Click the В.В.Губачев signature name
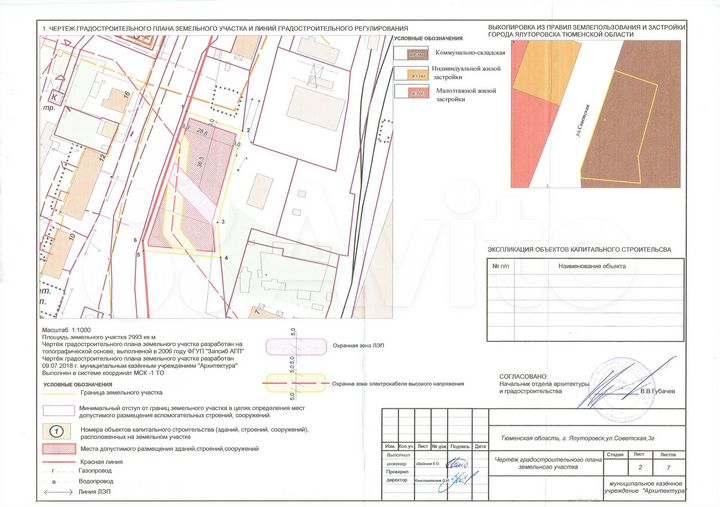Viewport: 720px width, 507px height. click(658, 391)
